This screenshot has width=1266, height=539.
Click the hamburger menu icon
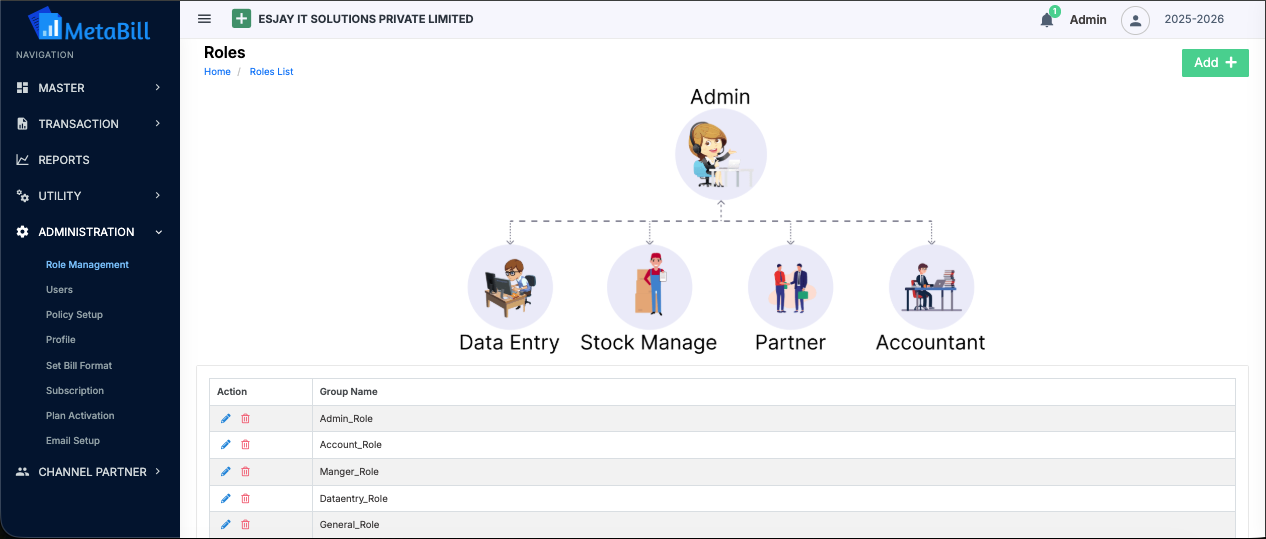(x=204, y=19)
